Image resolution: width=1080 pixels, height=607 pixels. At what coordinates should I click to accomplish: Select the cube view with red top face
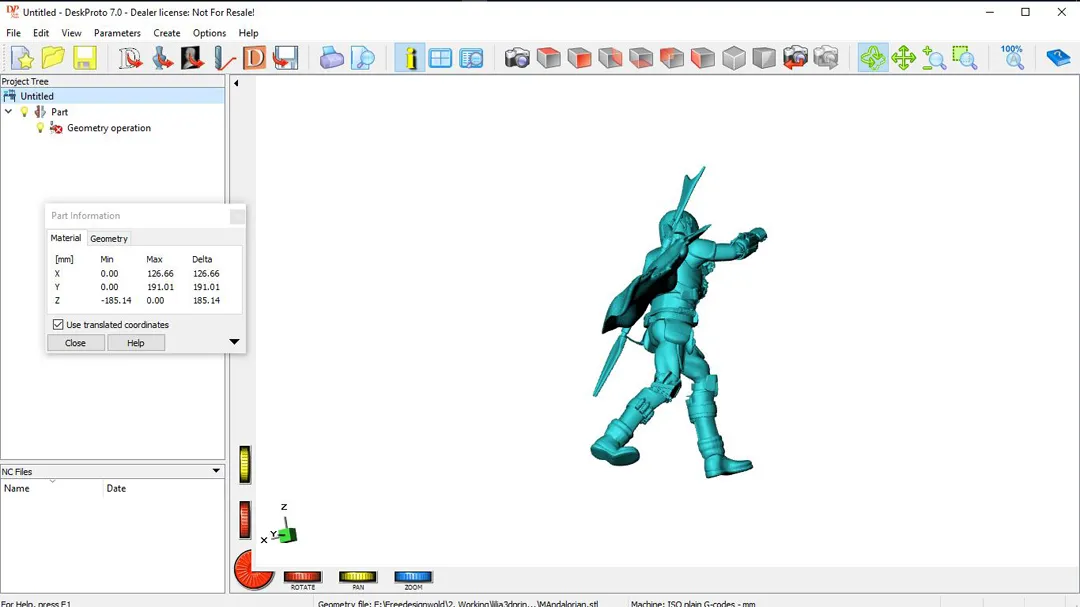(x=548, y=58)
